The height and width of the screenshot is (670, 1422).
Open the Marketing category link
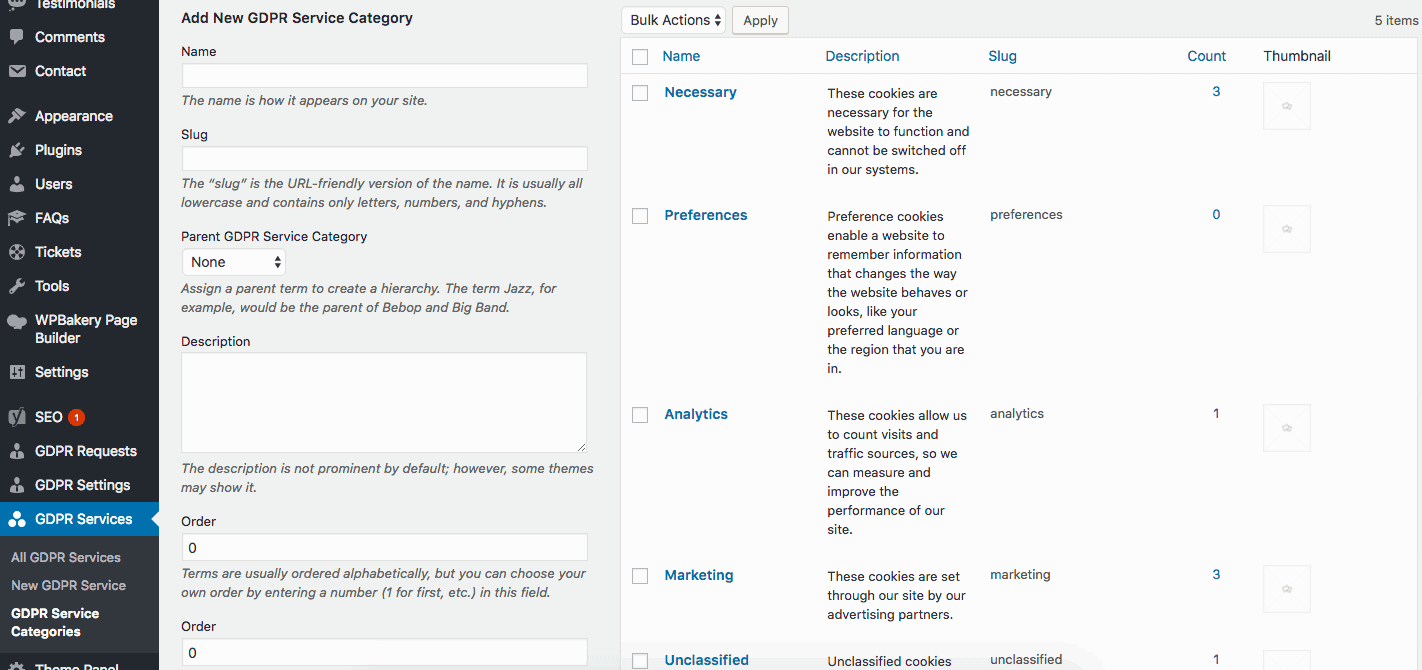click(699, 575)
